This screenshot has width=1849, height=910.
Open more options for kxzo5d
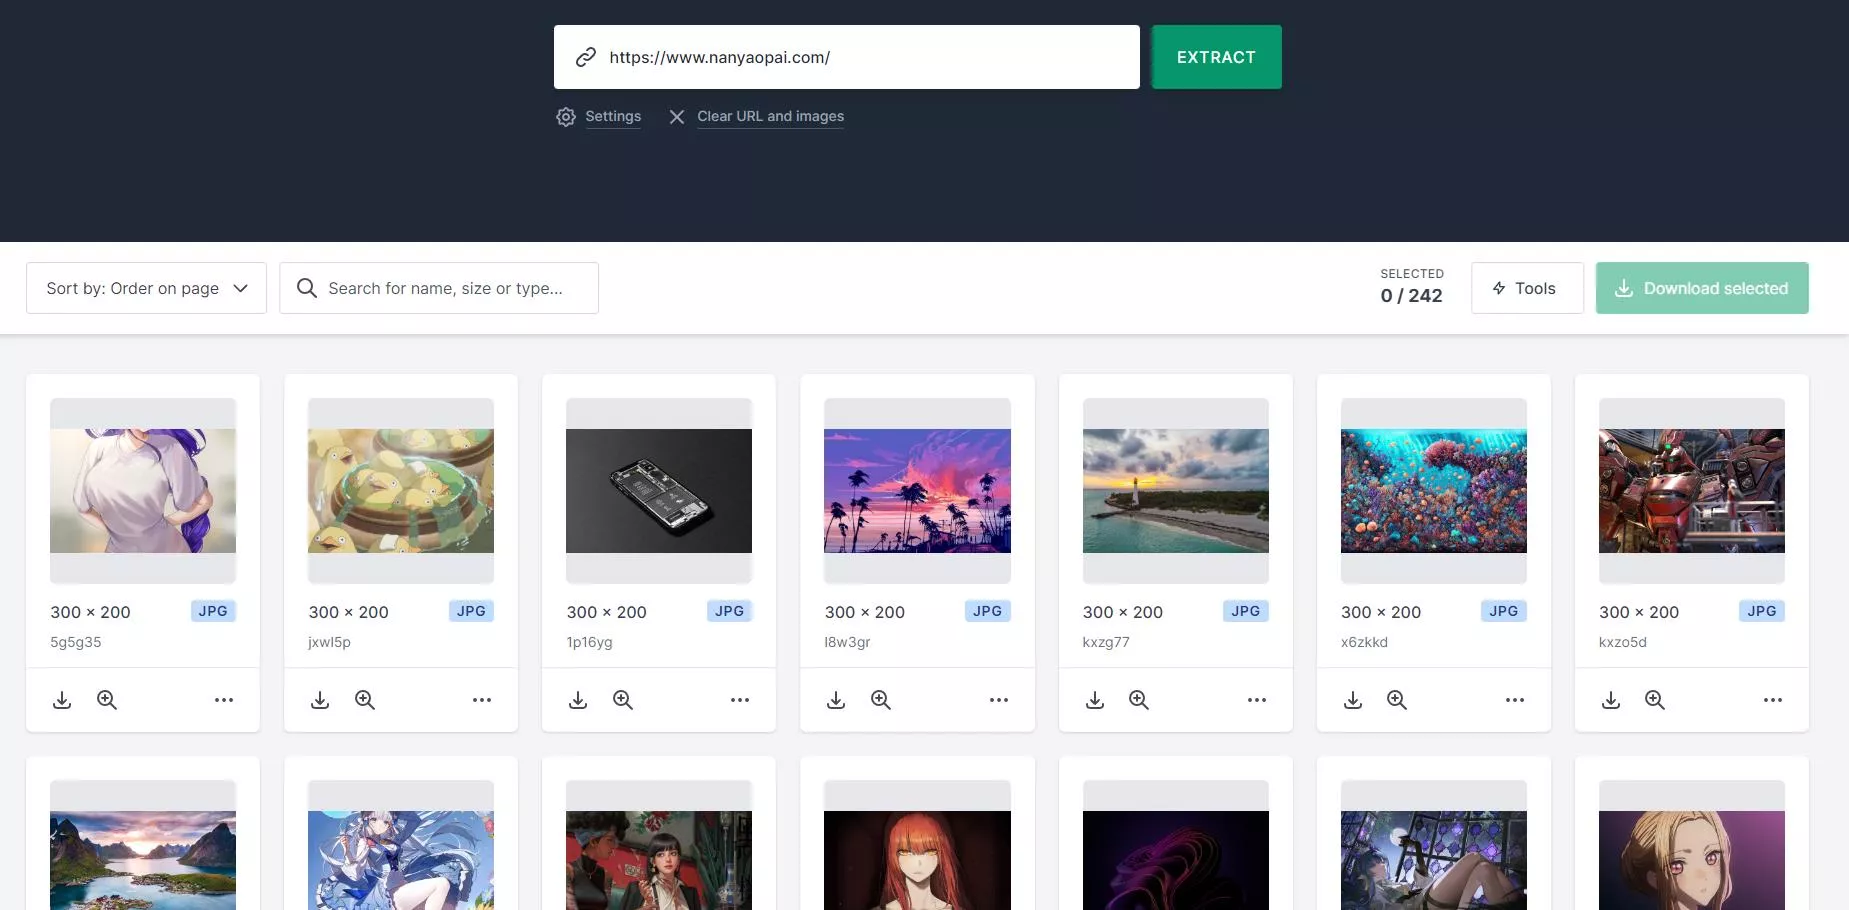tap(1773, 700)
